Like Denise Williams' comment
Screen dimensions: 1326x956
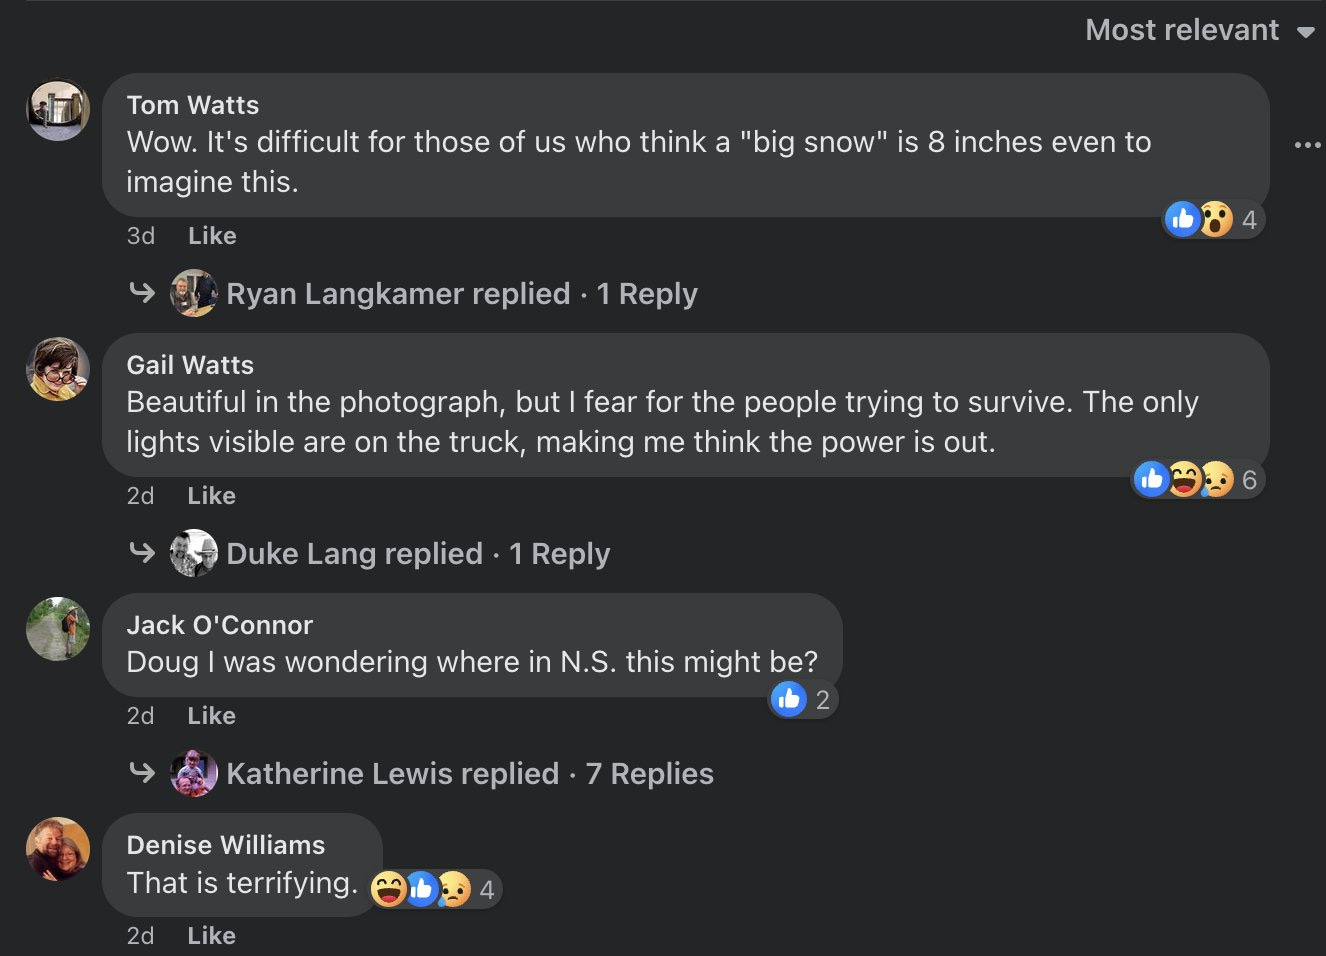point(212,936)
